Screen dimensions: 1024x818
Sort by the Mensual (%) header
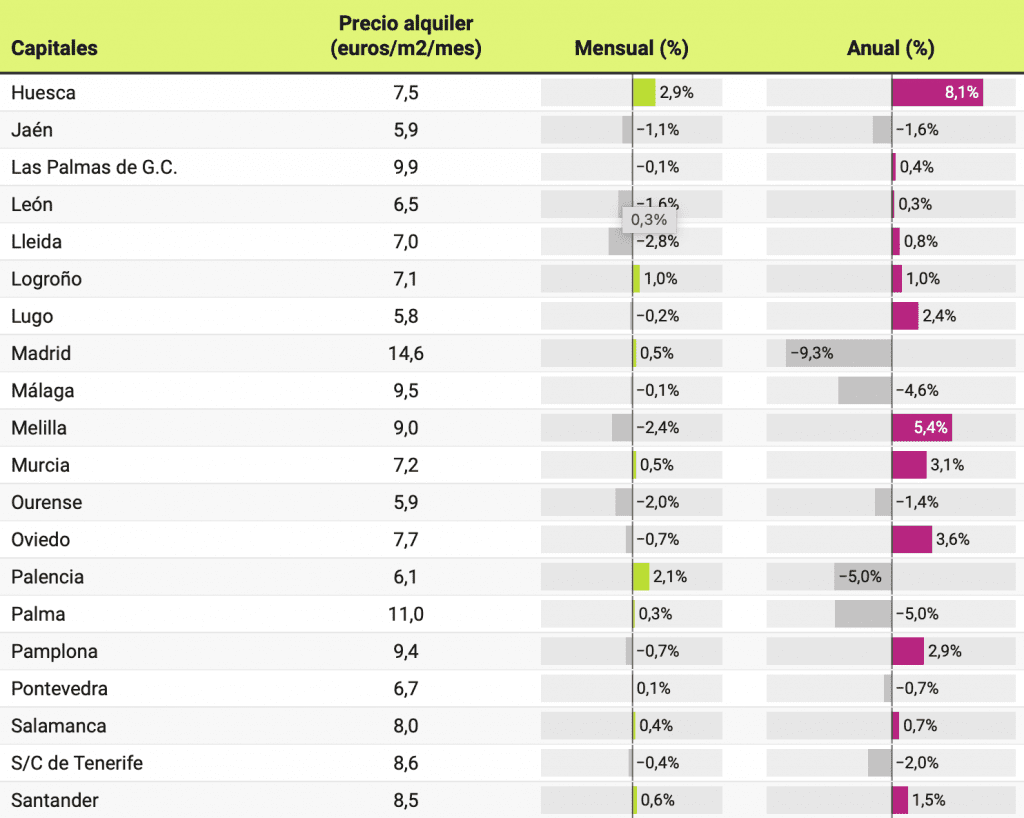(x=631, y=48)
